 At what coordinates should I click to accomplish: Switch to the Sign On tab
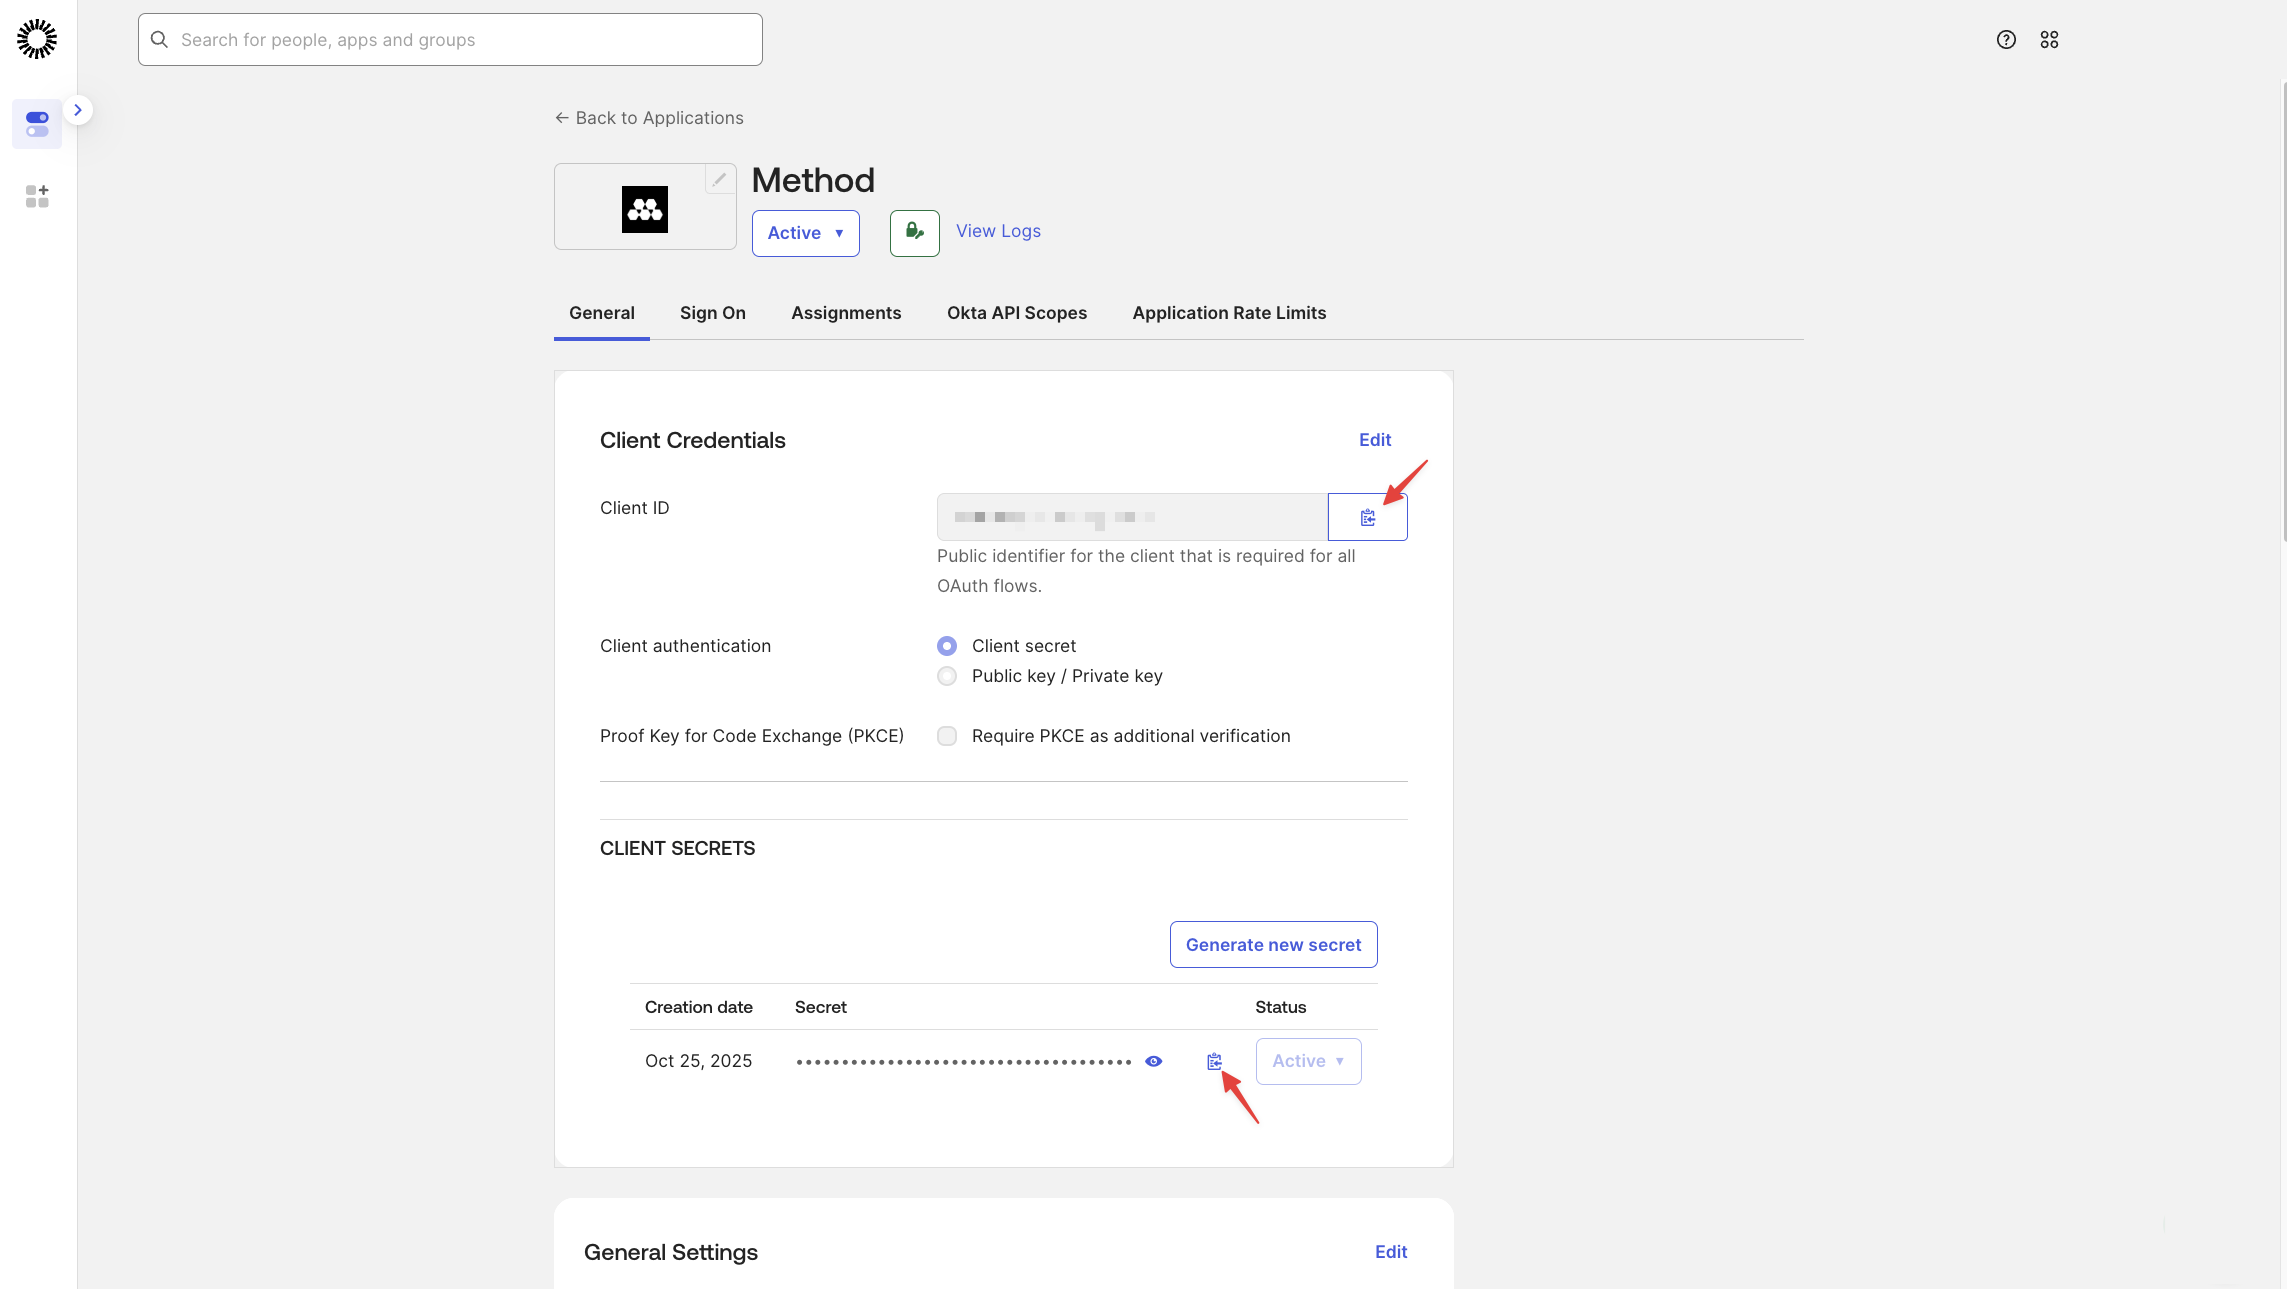[712, 313]
